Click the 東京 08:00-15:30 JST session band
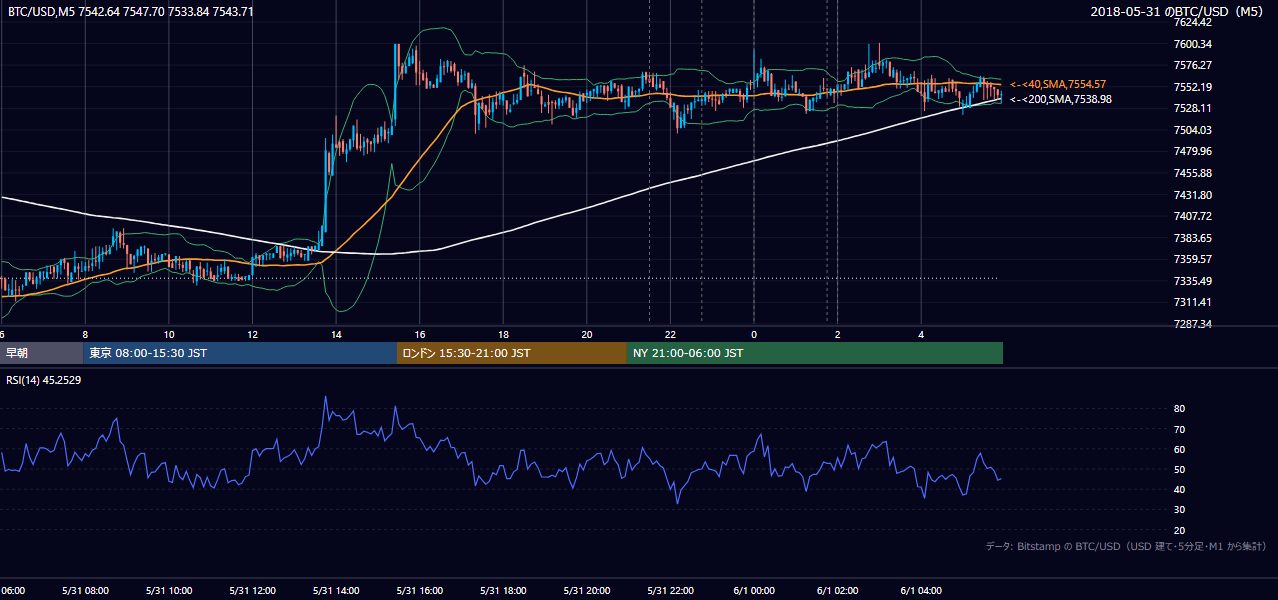The width and height of the screenshot is (1278, 600). (240, 353)
